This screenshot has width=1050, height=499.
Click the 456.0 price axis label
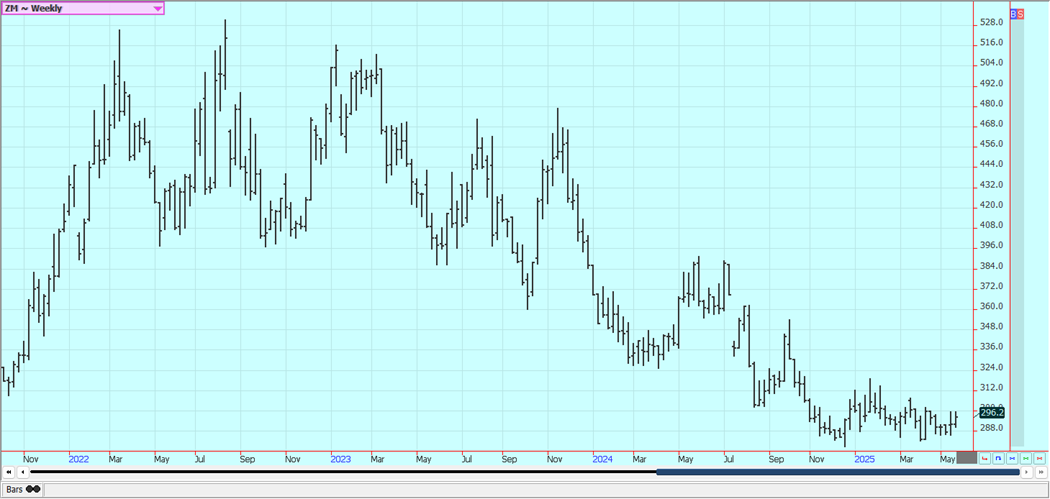tap(990, 144)
